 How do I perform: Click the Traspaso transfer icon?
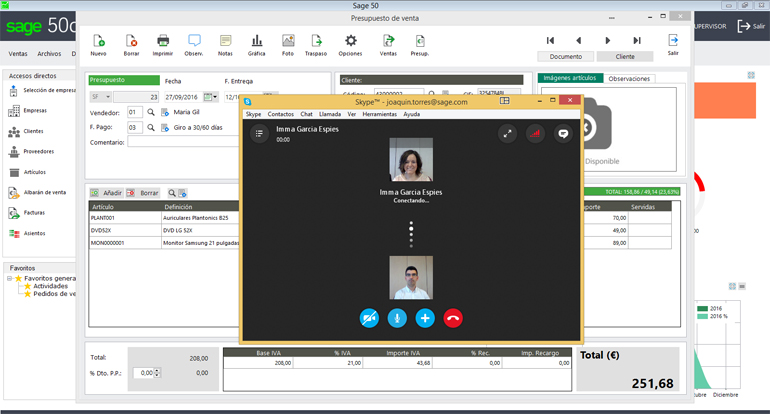(x=316, y=41)
